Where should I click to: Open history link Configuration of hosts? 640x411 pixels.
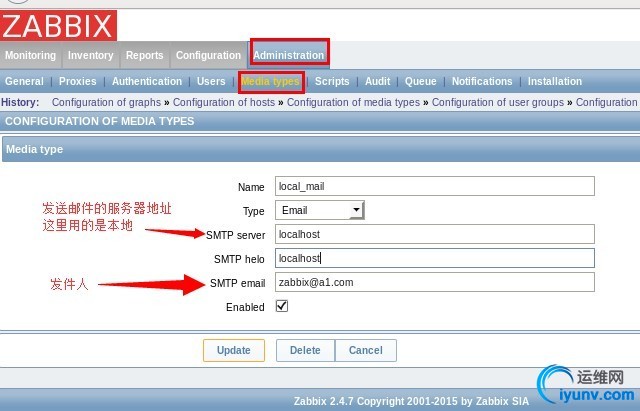pyautogui.click(x=224, y=102)
